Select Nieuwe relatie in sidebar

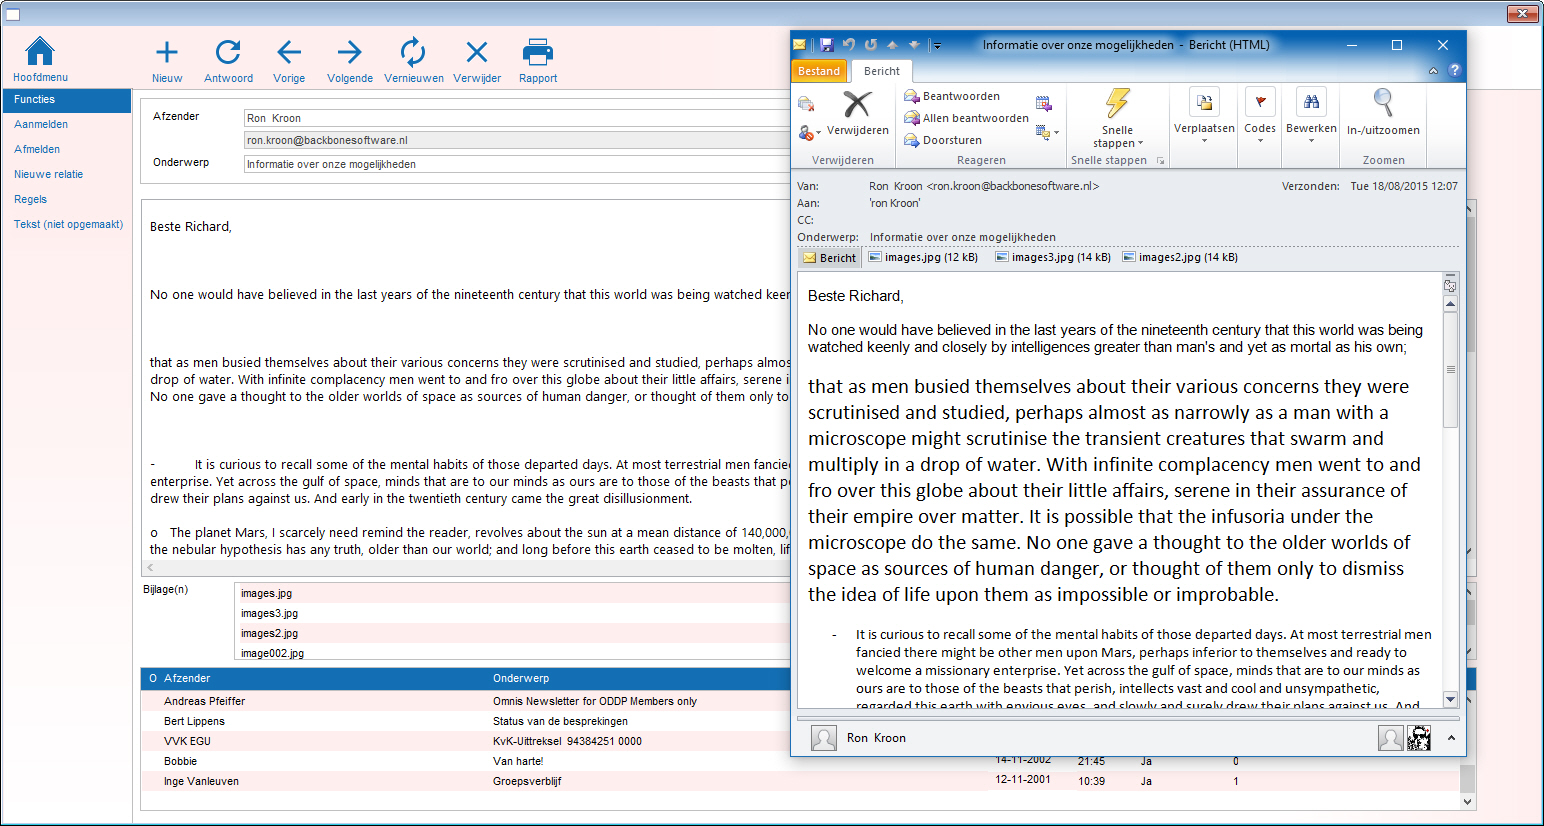pos(49,174)
